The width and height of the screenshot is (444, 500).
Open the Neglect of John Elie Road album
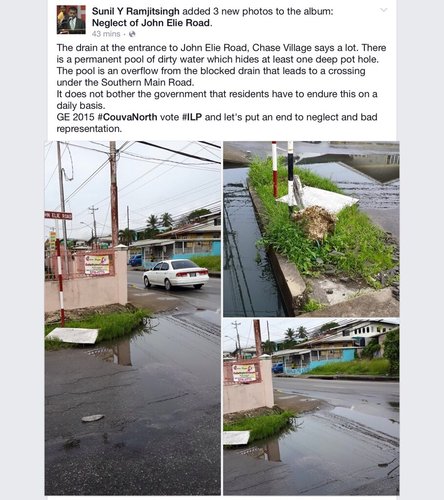click(x=151, y=23)
